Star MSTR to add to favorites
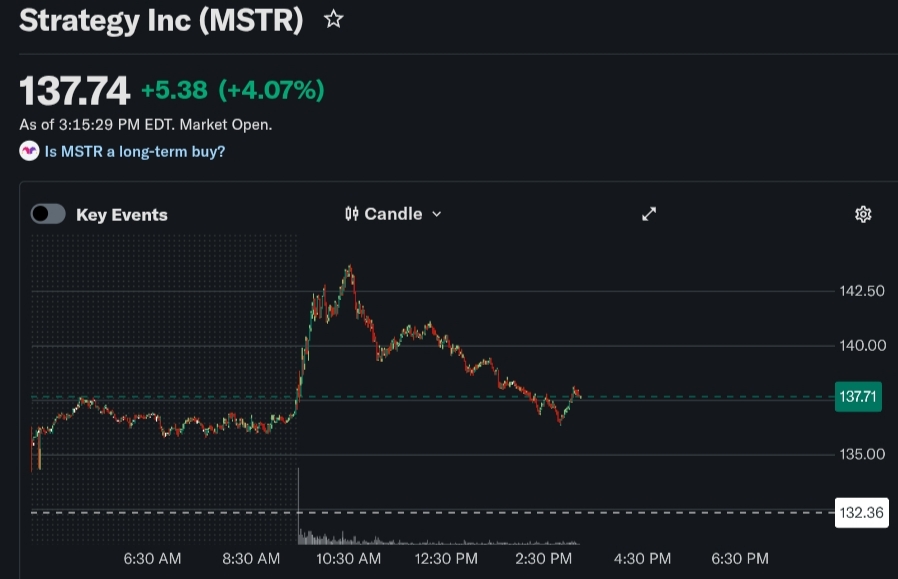Screen dimensions: 898x579 point(332,18)
